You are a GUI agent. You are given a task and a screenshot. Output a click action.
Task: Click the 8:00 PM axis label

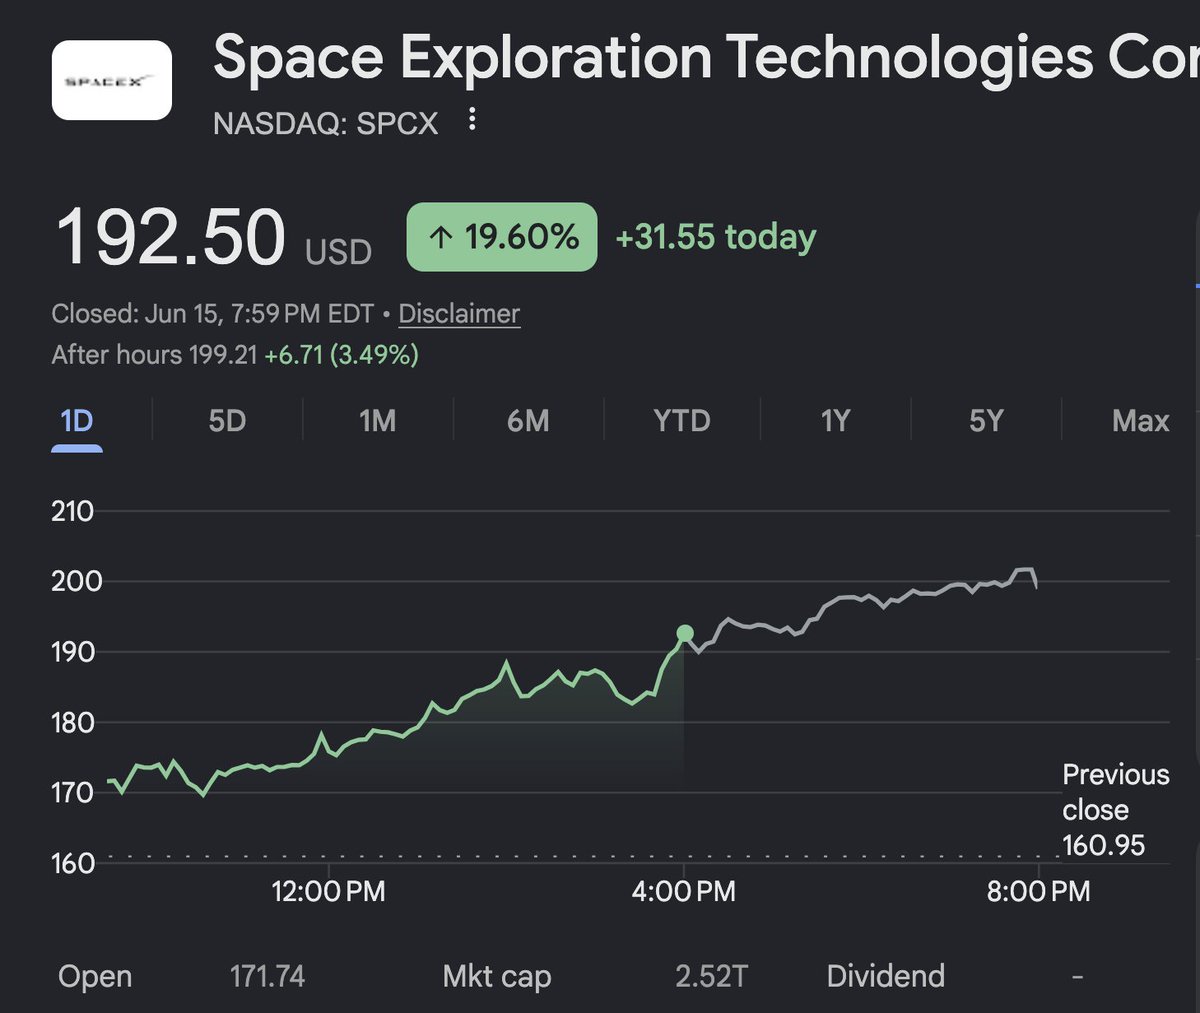point(1038,891)
